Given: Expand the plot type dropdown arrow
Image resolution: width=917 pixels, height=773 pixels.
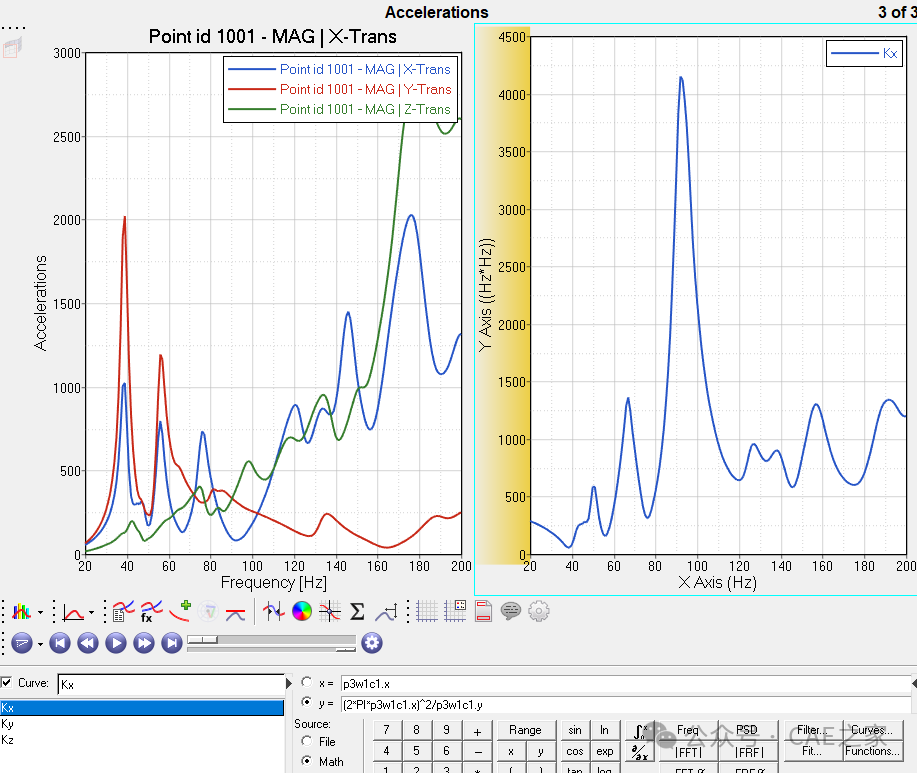Looking at the screenshot, I should tap(40, 613).
